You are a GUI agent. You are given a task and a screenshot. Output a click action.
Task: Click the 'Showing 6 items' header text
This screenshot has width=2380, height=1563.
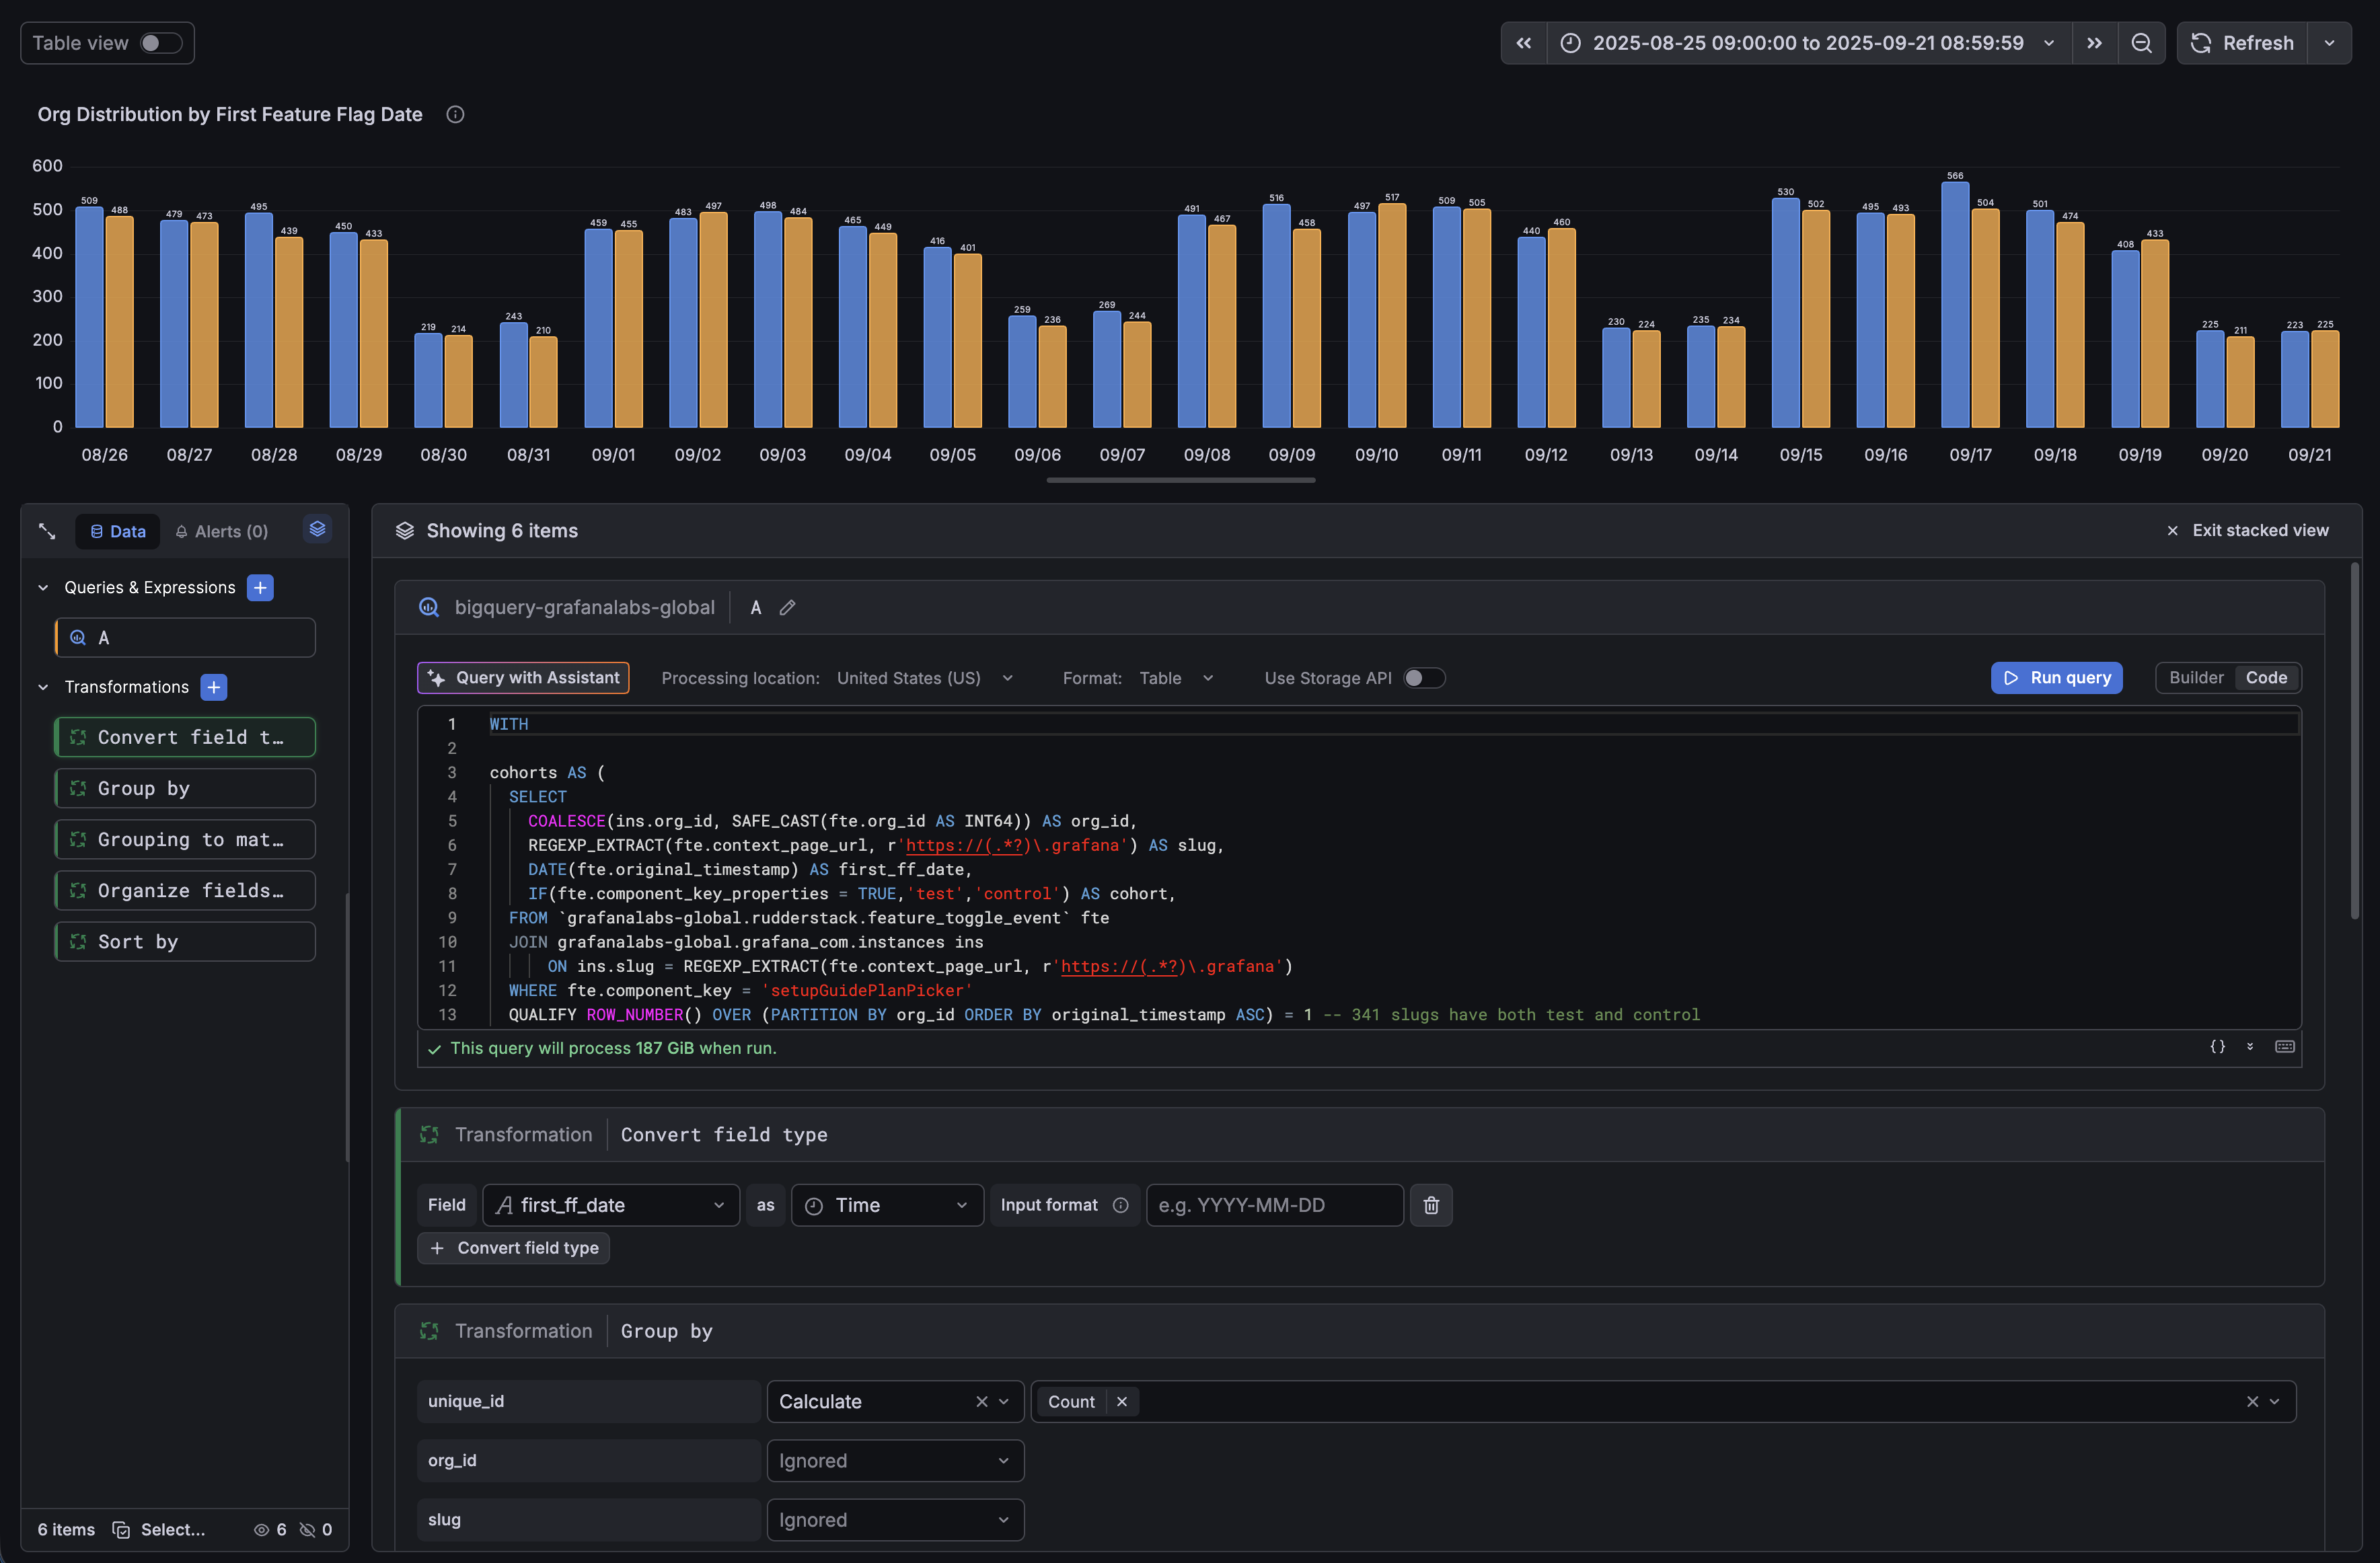tap(502, 531)
